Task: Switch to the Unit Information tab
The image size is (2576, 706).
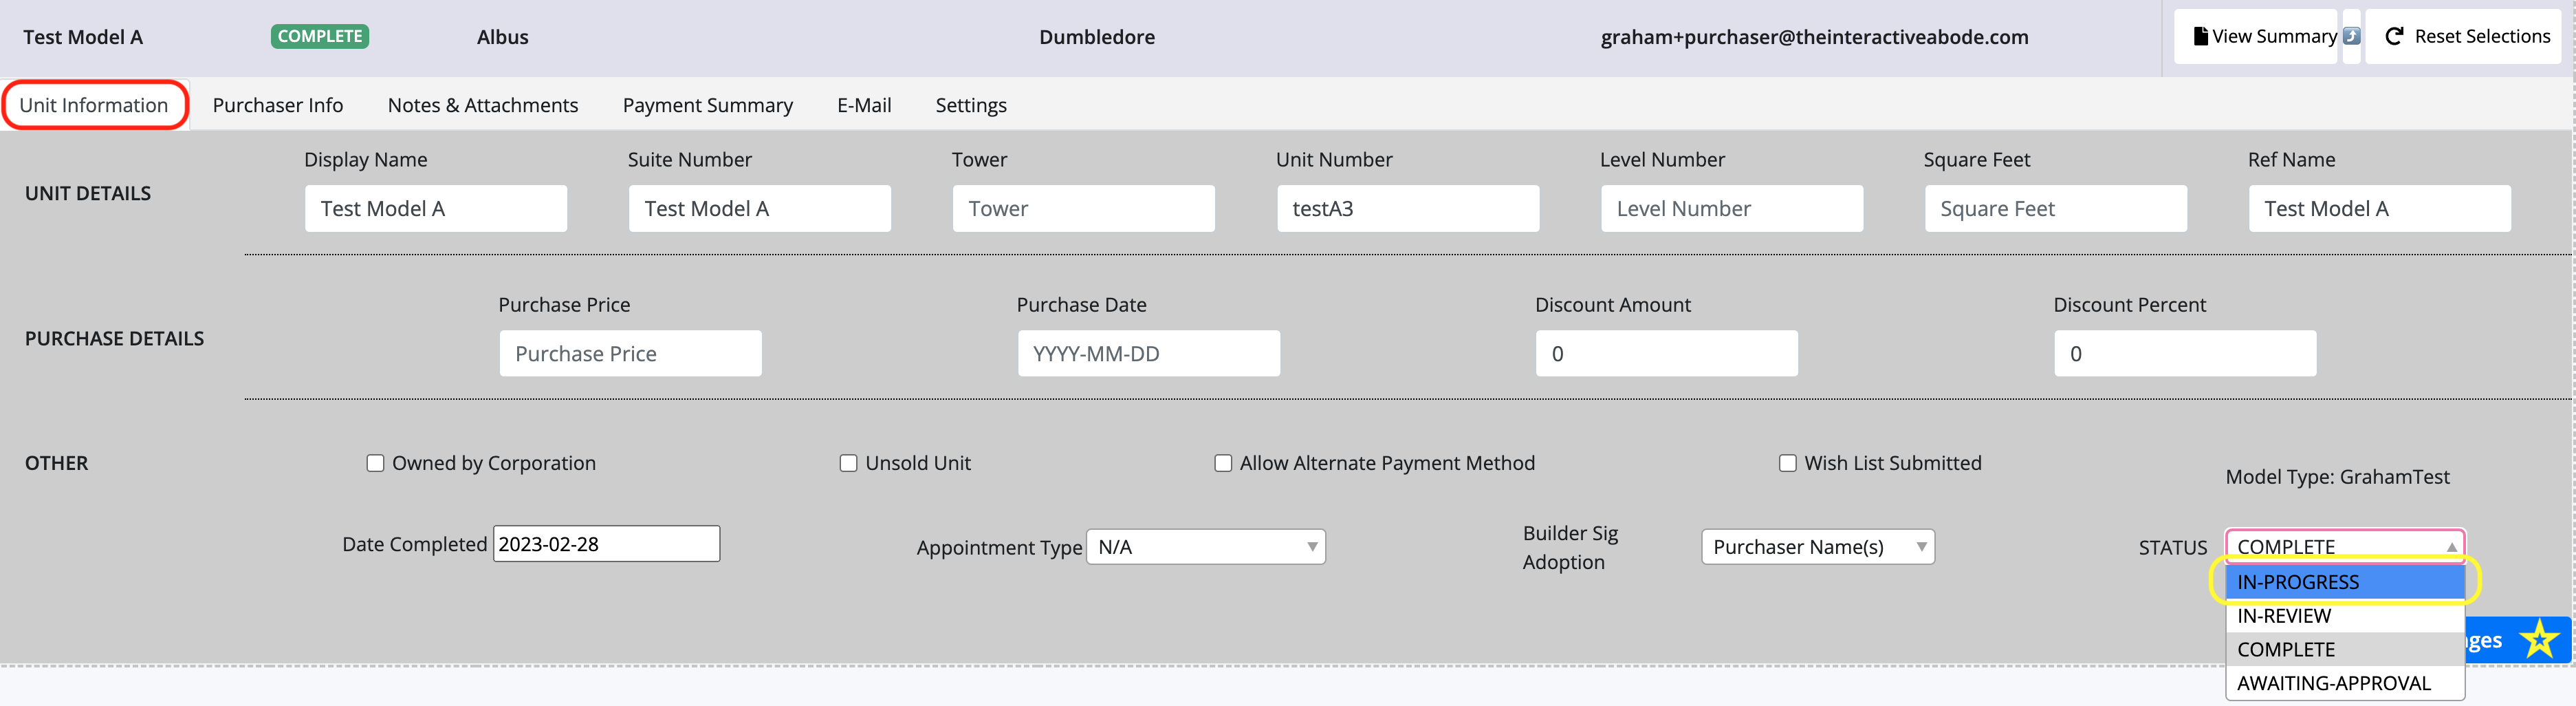Action: click(94, 105)
